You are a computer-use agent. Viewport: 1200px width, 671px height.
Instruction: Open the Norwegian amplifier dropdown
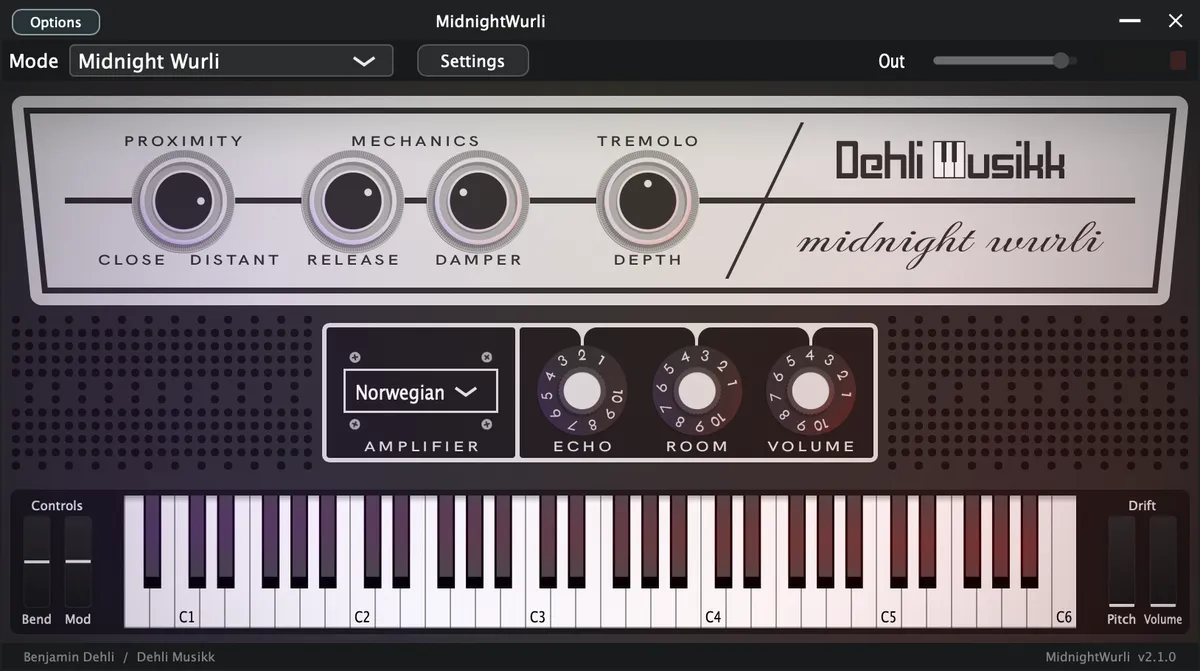tap(420, 391)
